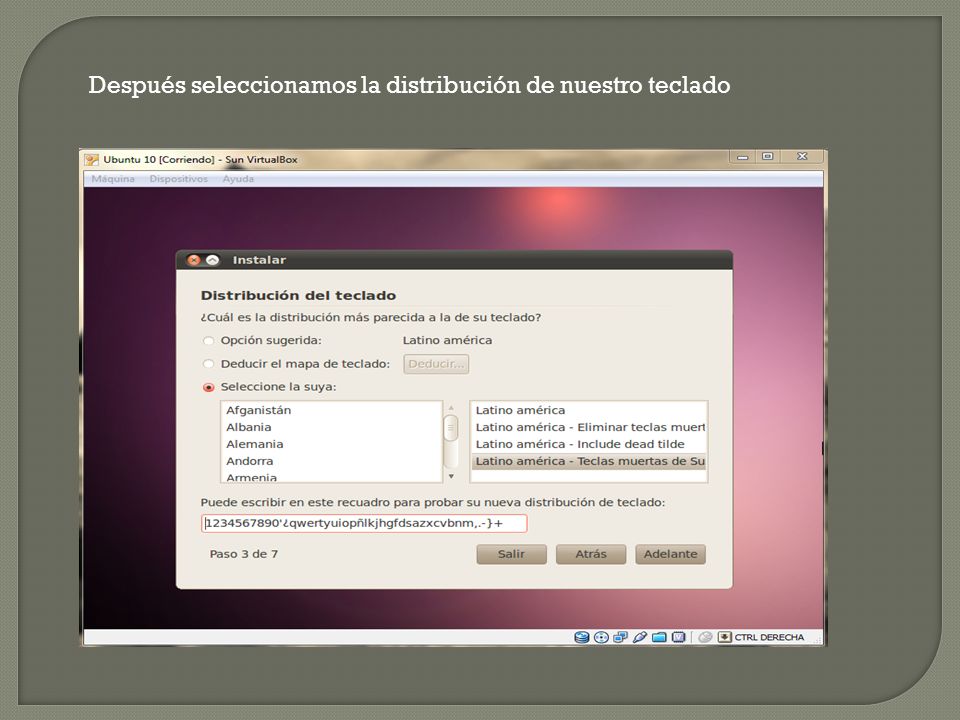Go back with the Atrás button
The height and width of the screenshot is (720, 960).
pos(591,554)
